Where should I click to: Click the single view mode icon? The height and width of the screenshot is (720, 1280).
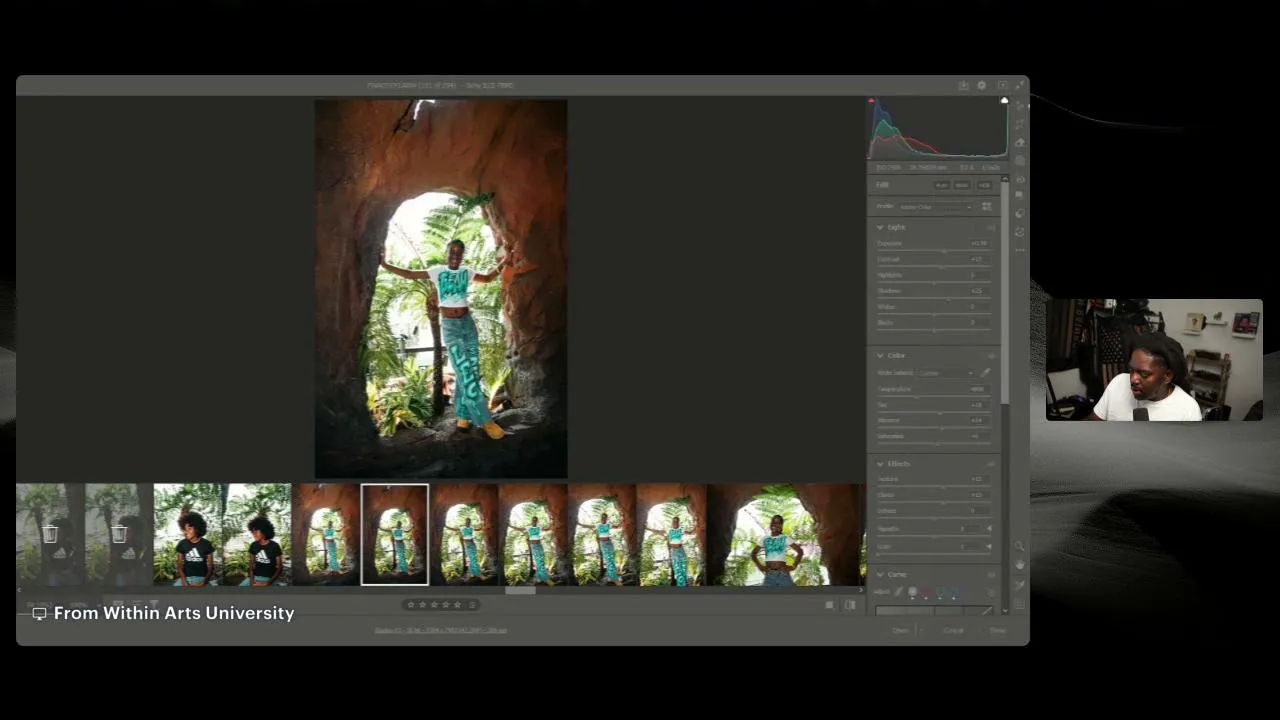(830, 604)
